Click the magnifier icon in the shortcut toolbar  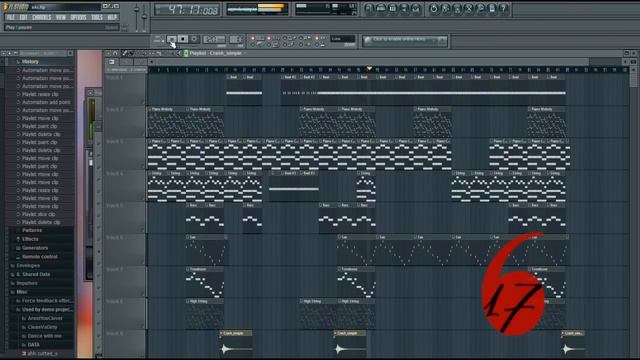coord(480,9)
